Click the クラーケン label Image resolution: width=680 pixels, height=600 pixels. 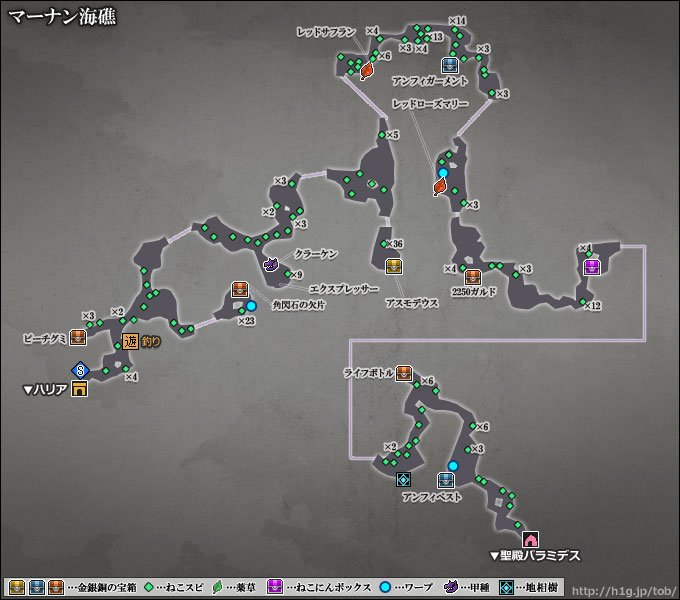(x=316, y=254)
